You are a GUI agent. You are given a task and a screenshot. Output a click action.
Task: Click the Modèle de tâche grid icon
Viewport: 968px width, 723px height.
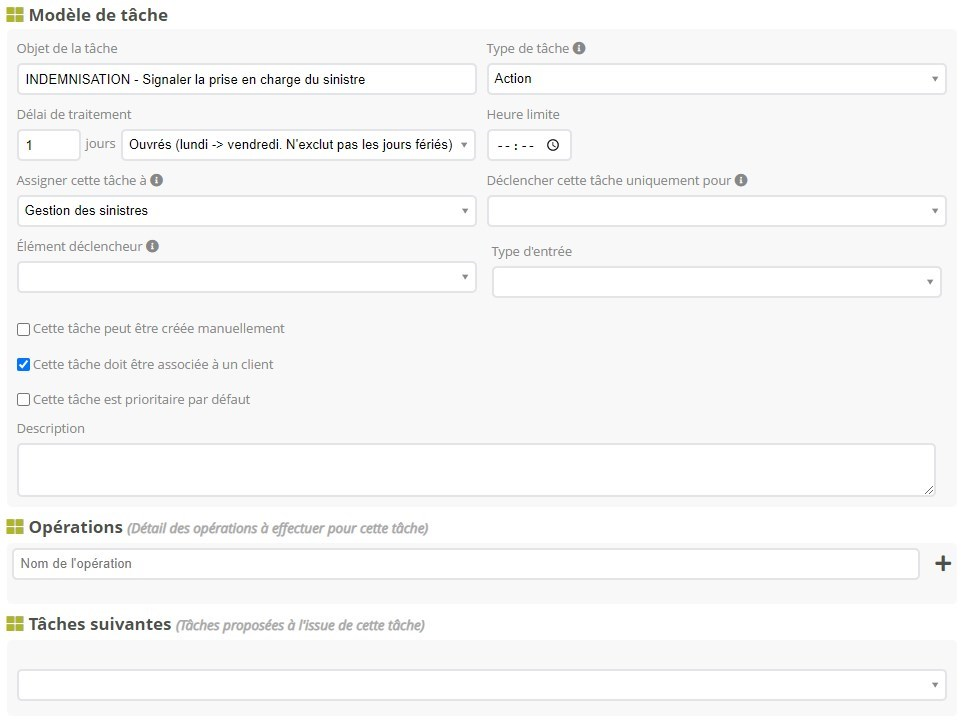[x=15, y=16]
